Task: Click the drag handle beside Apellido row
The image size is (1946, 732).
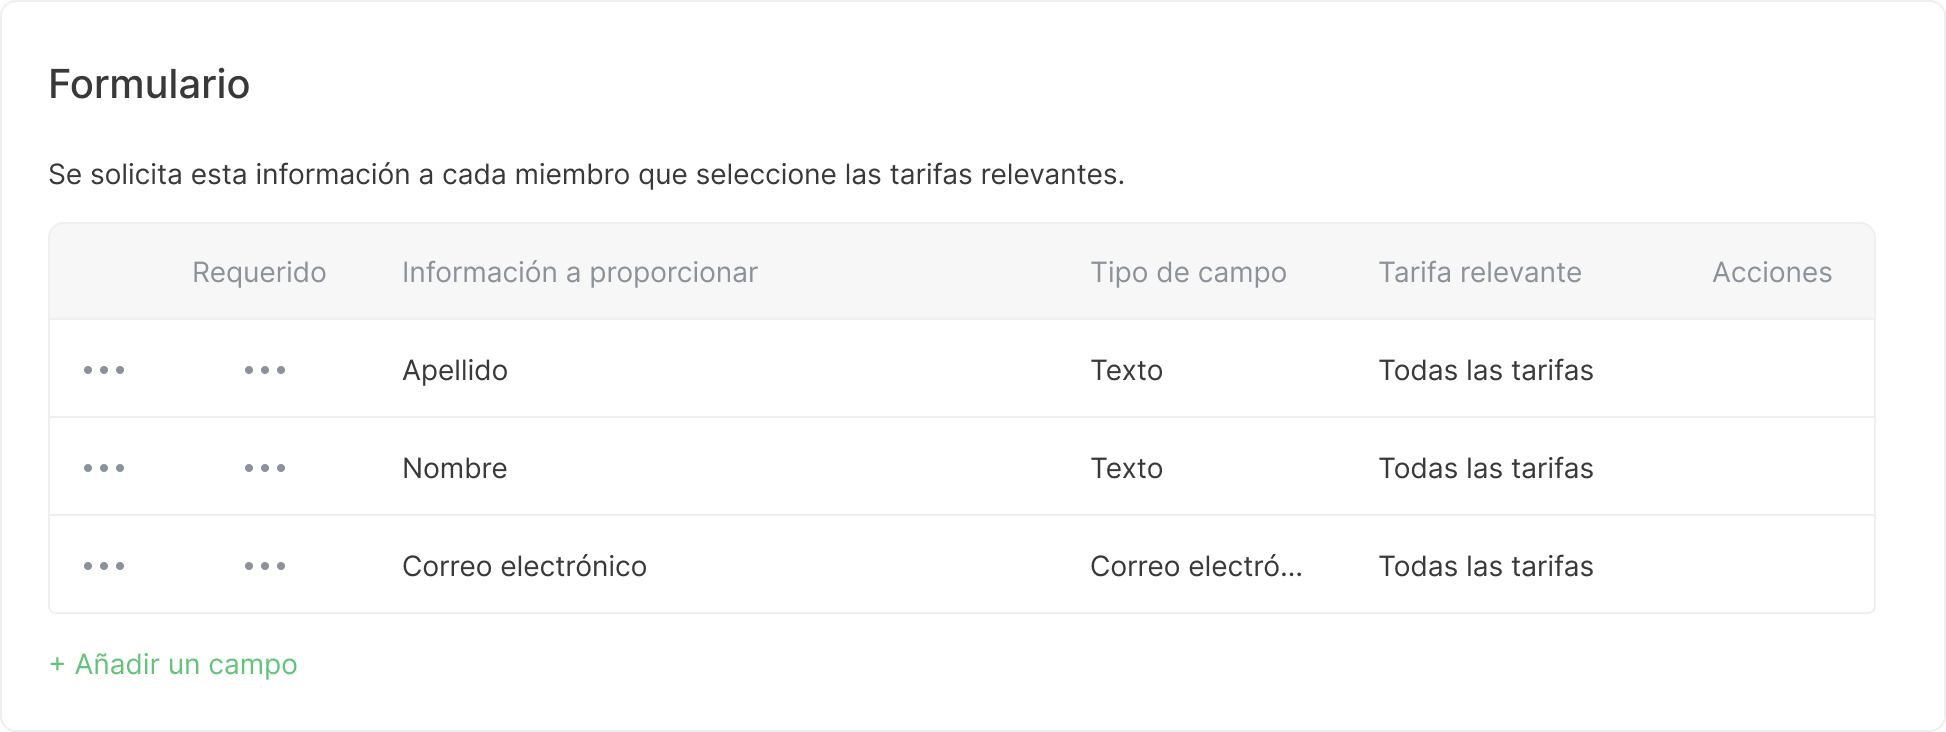Action: click(105, 369)
